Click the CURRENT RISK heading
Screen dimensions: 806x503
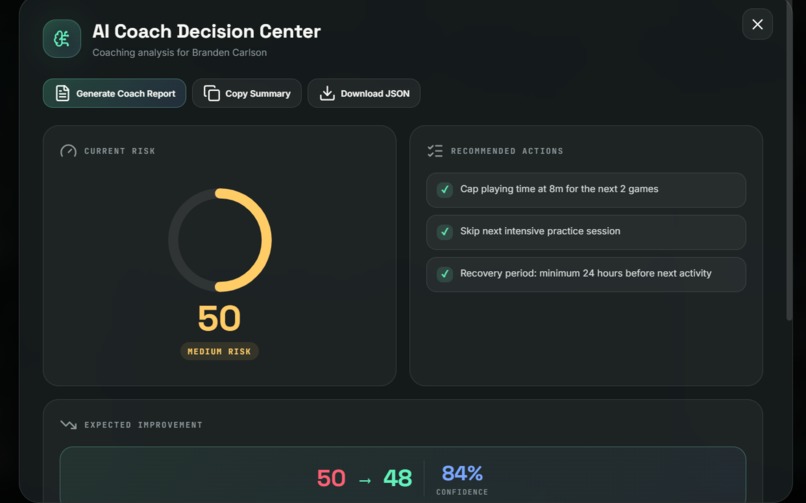tap(120, 151)
